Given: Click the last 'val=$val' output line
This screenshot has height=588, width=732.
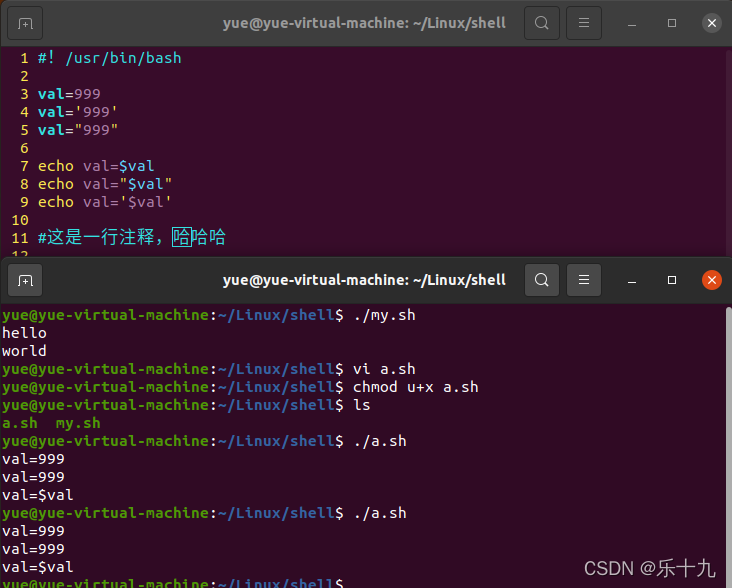Looking at the screenshot, I should [37, 567].
